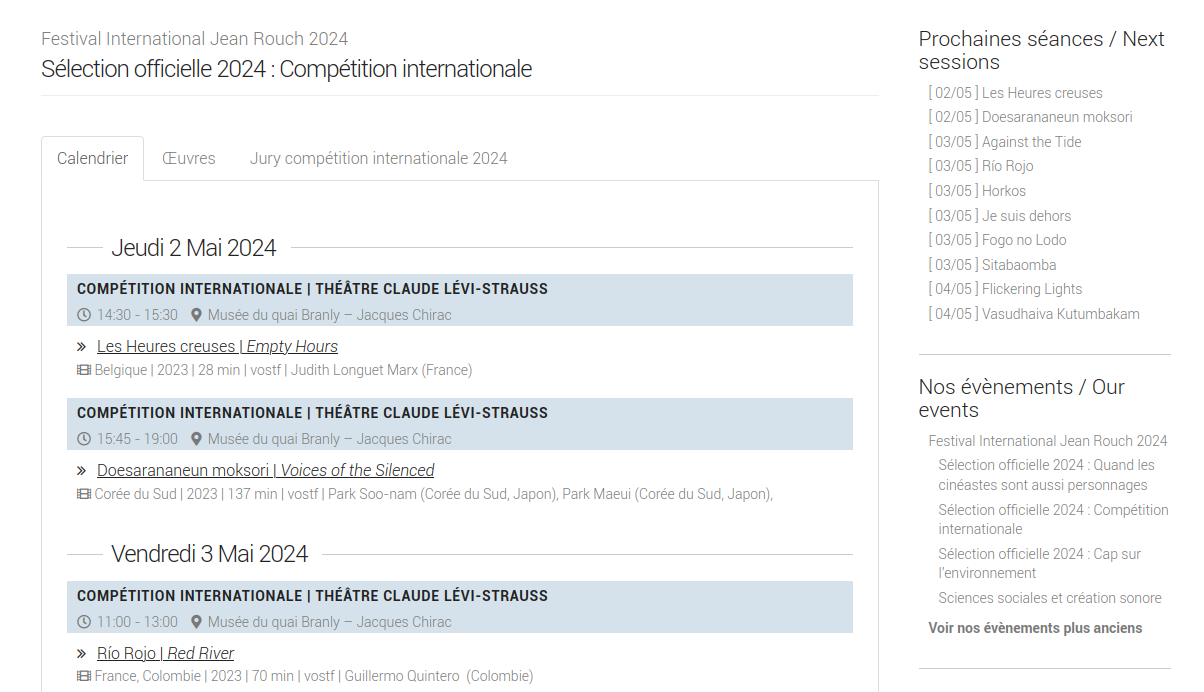
Task: Open Against the Tide in next sessions
Action: pos(1005,142)
